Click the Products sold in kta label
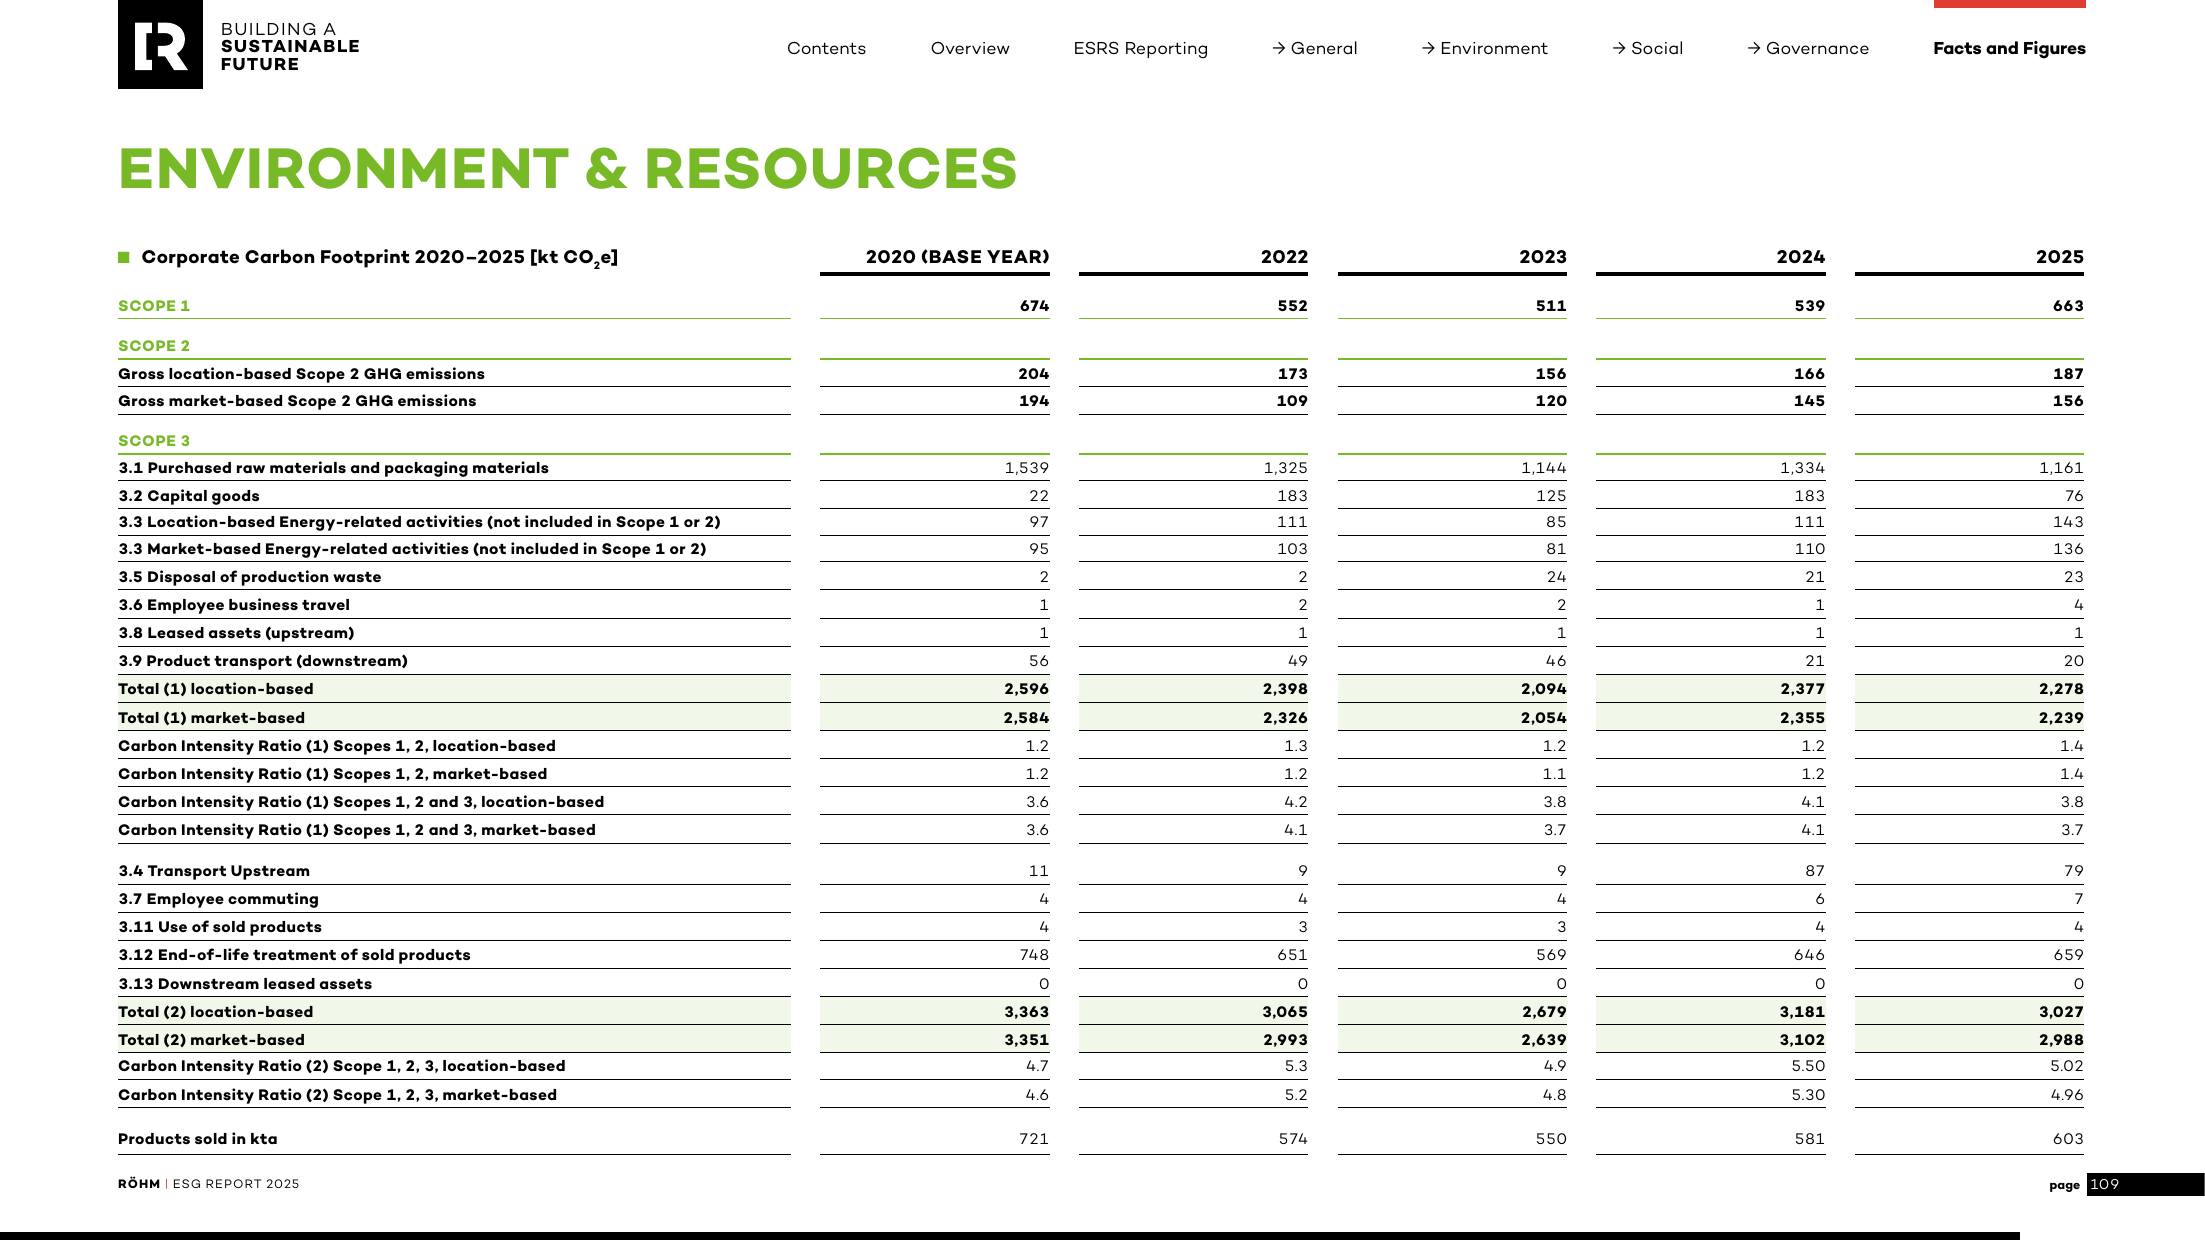Screen dimensions: 2205x1241 pyautogui.click(x=198, y=1139)
